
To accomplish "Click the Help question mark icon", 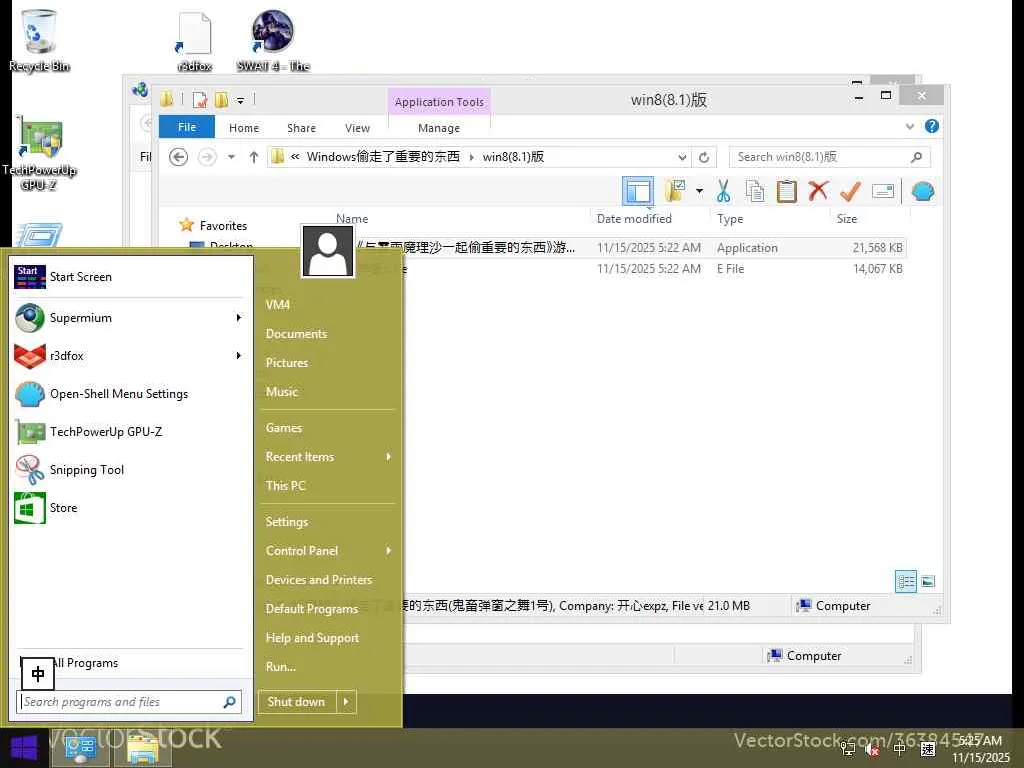I will (932, 126).
